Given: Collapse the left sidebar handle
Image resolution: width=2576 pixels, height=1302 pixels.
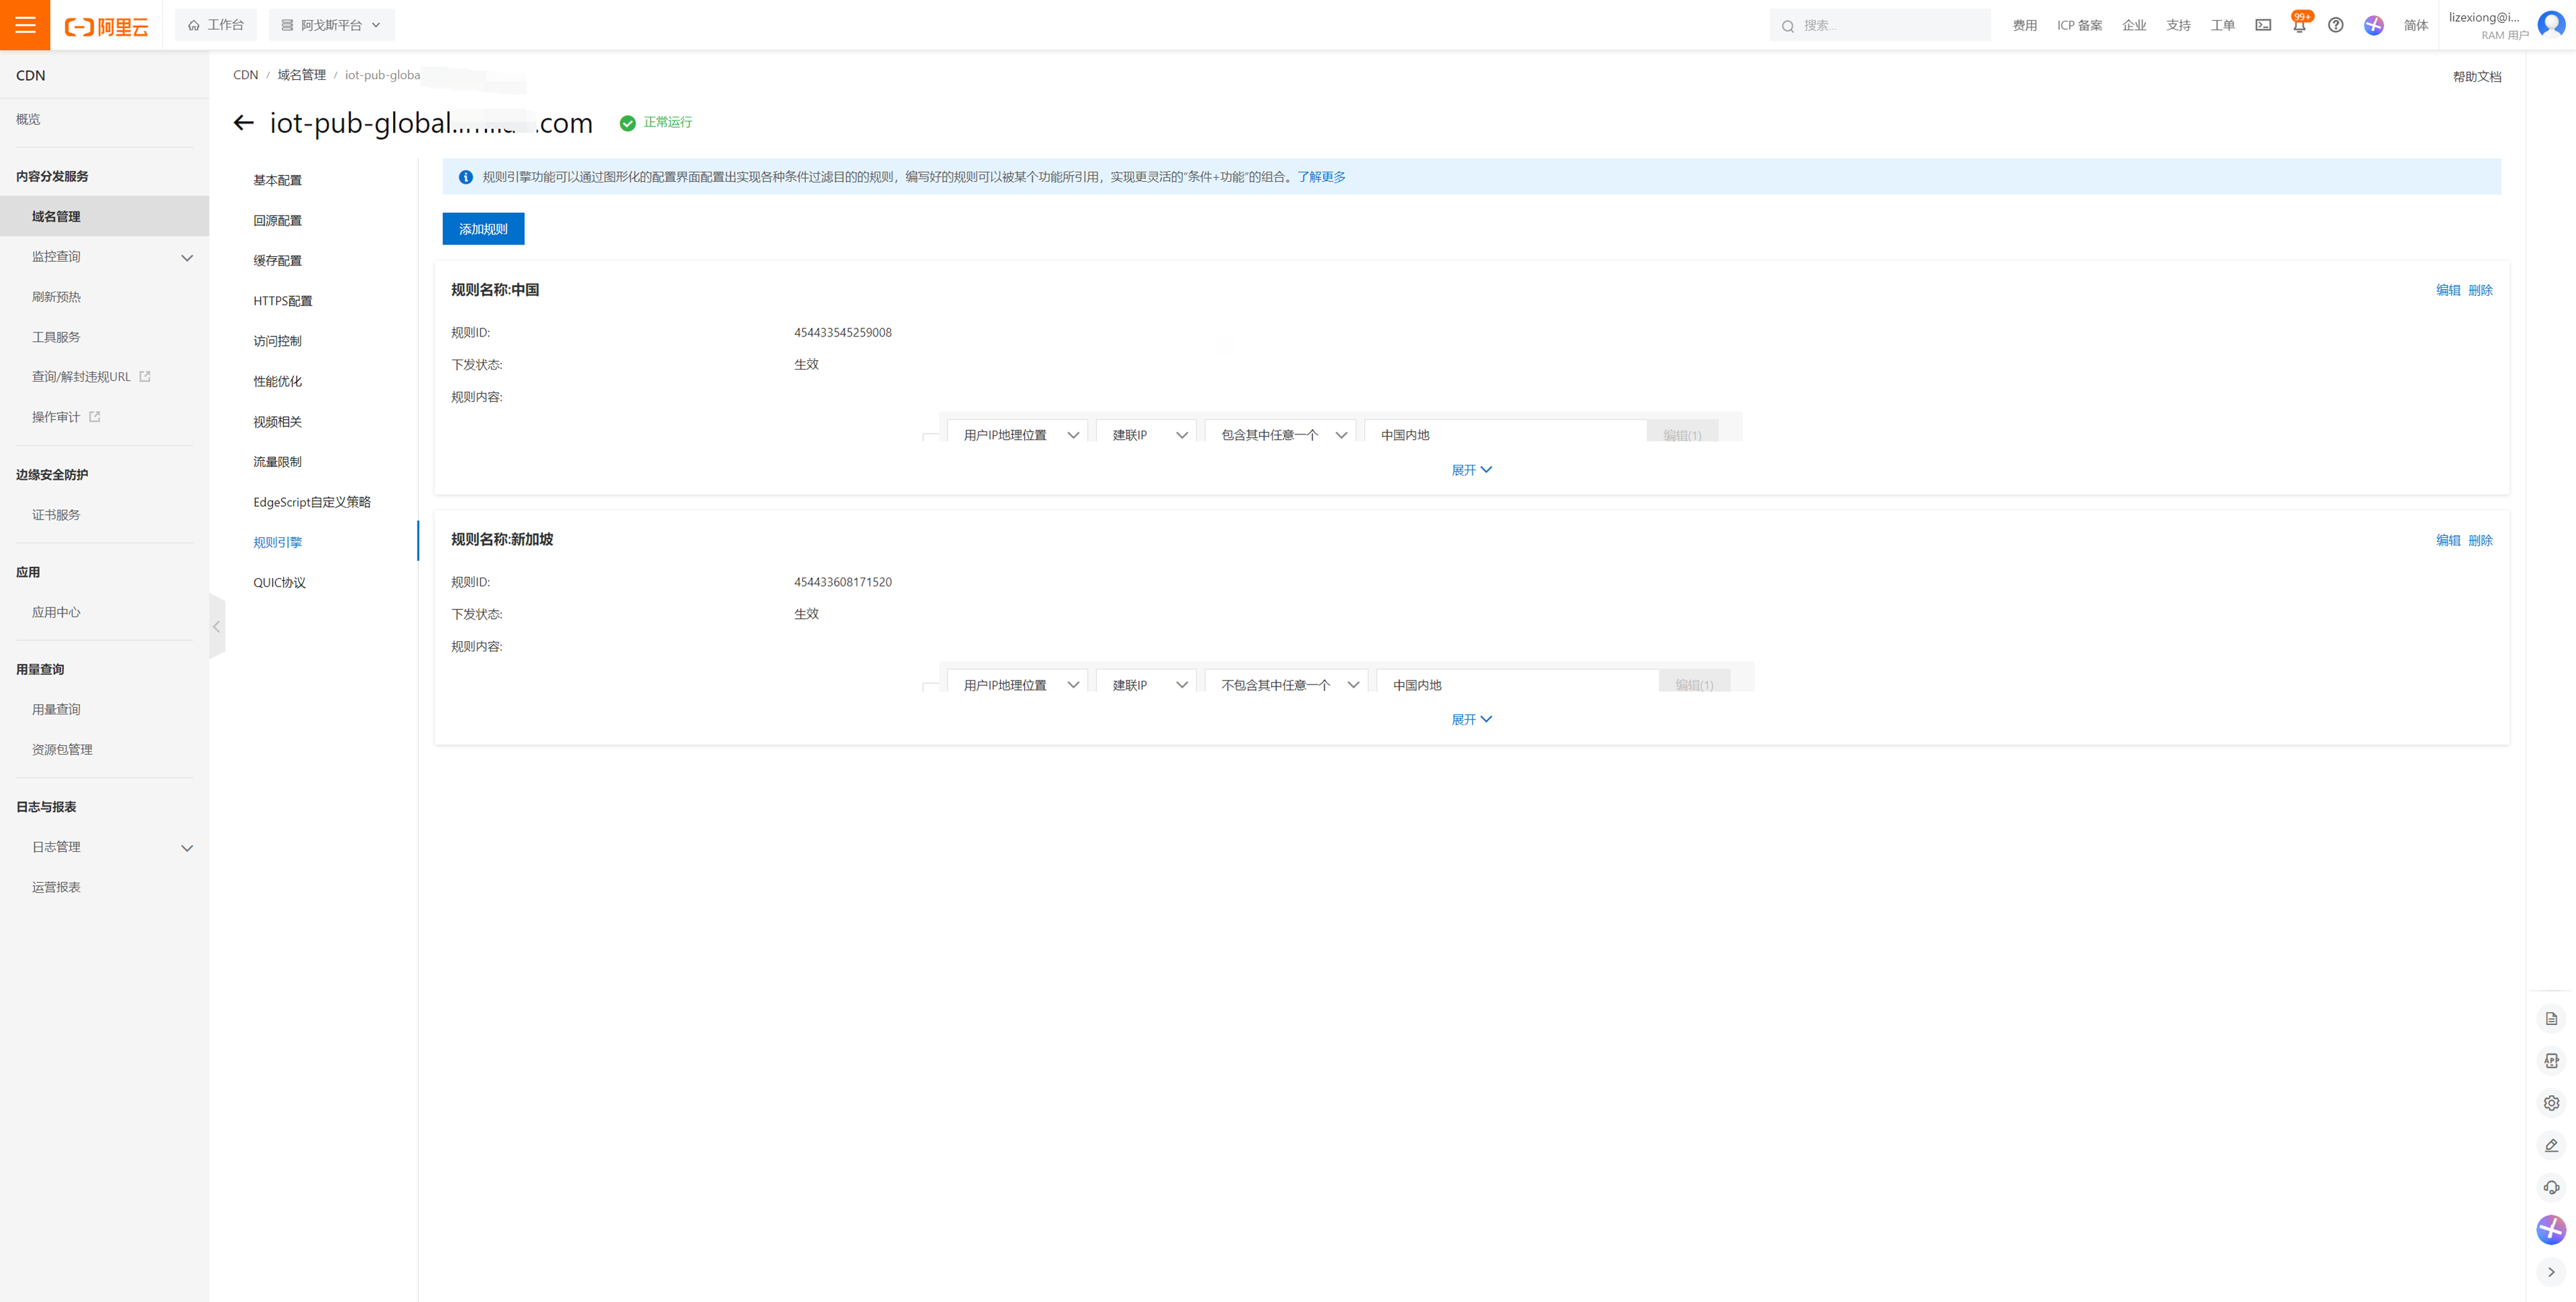Looking at the screenshot, I should pos(216,627).
